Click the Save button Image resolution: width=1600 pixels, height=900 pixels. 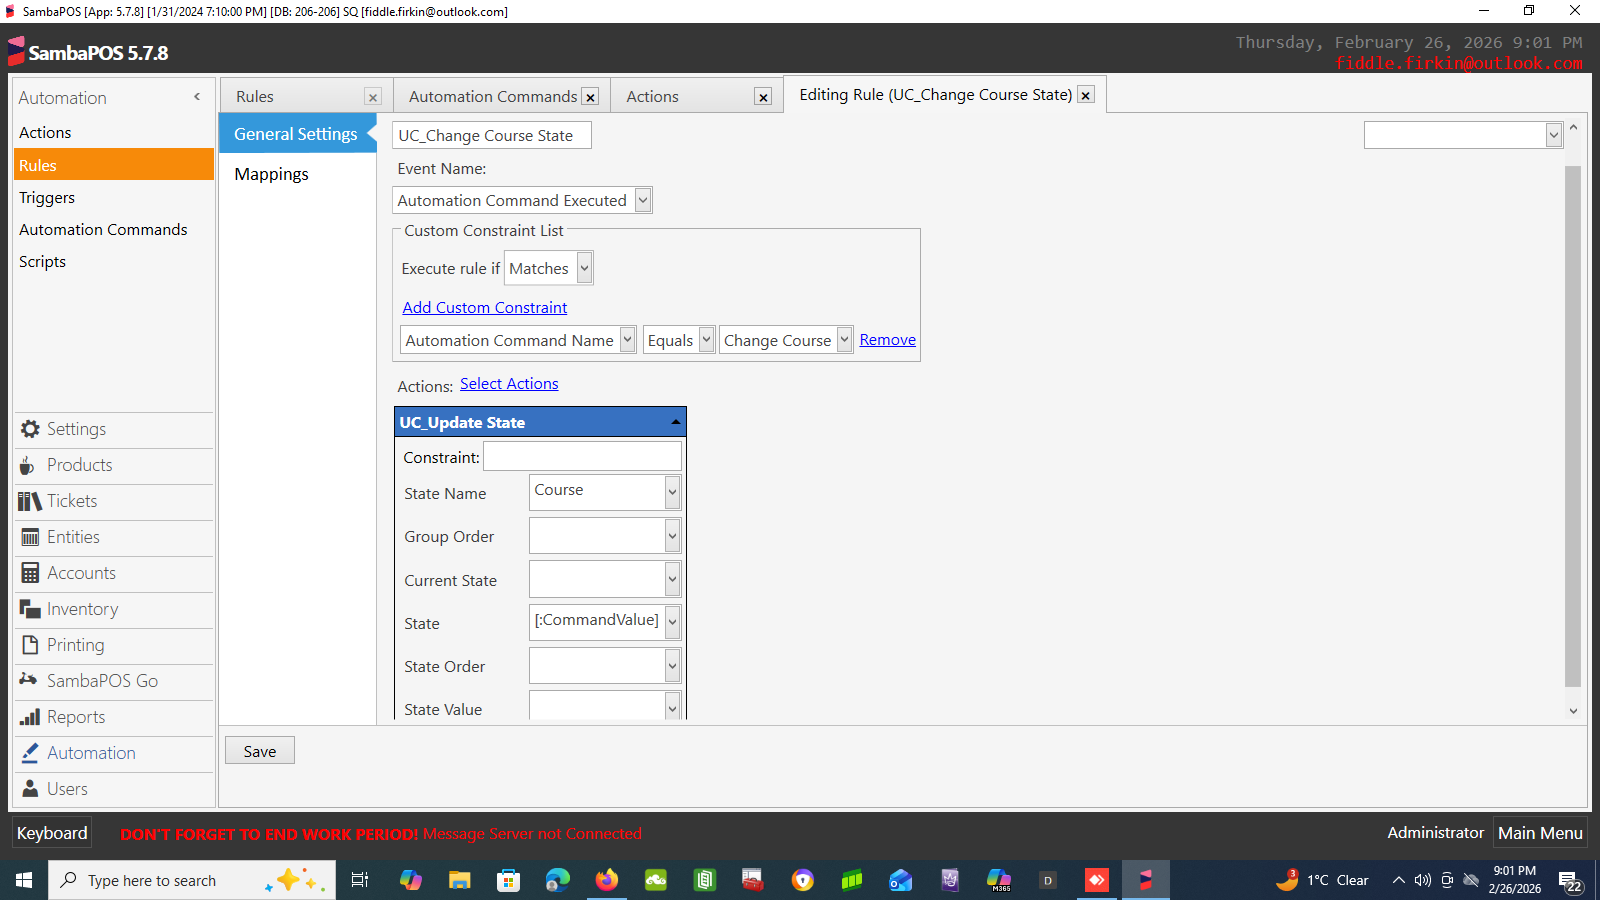259,751
